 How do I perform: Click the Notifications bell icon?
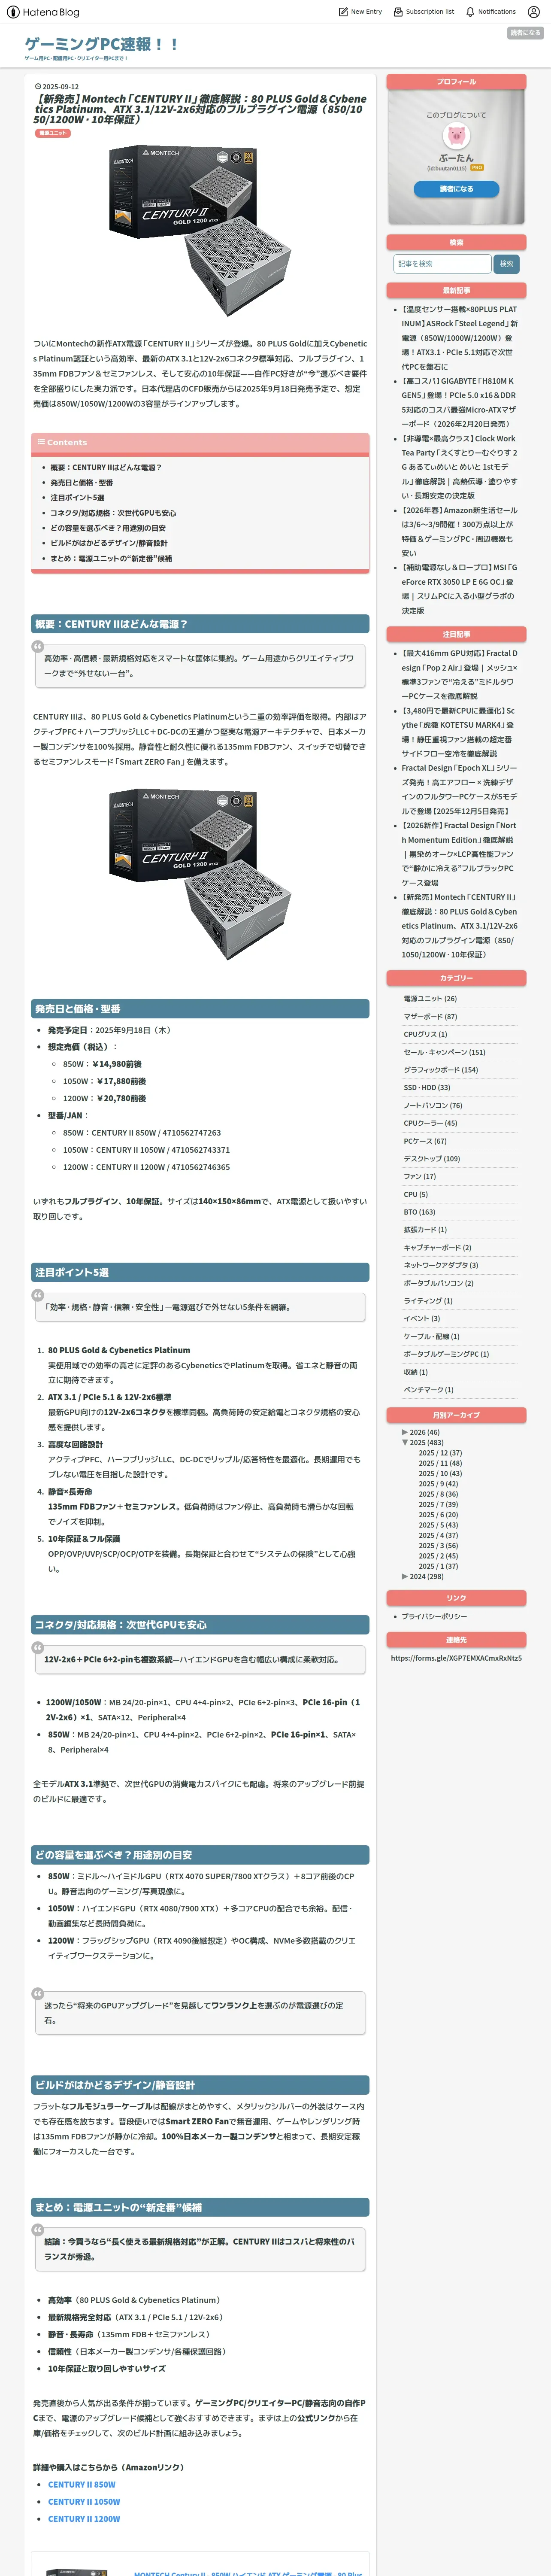[x=470, y=12]
